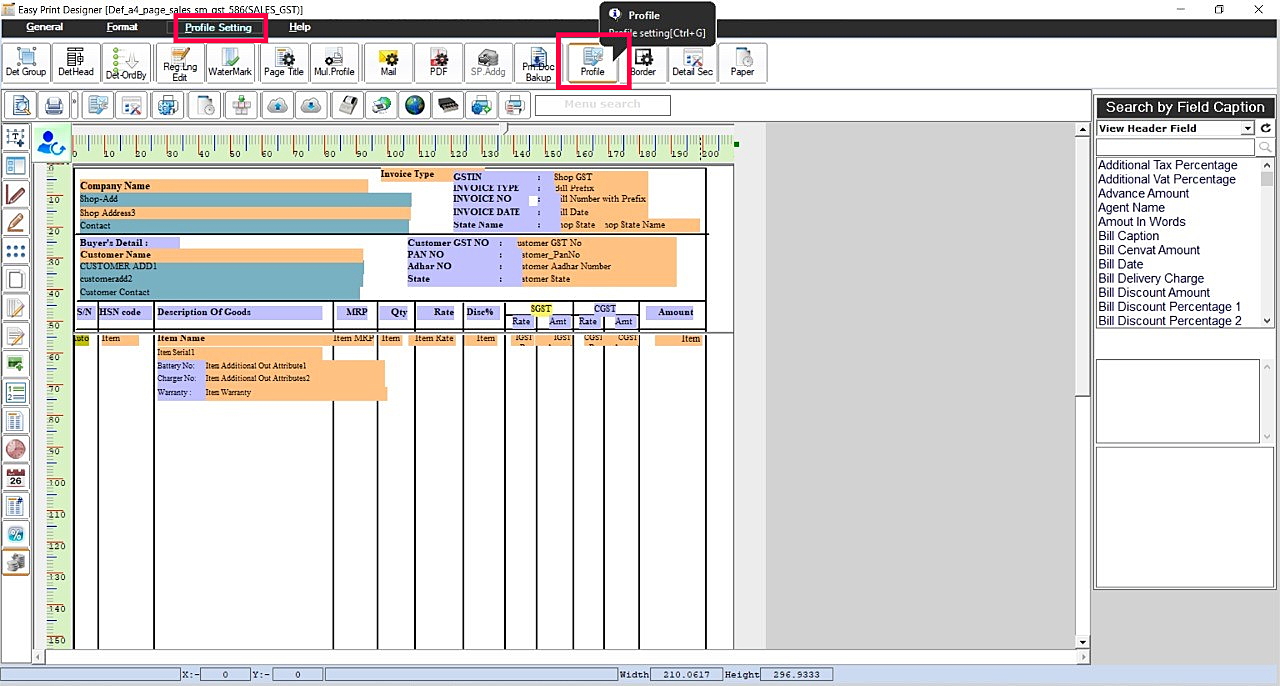Select Customer Name field on canvas
This screenshot has width=1280, height=686.
(219, 255)
